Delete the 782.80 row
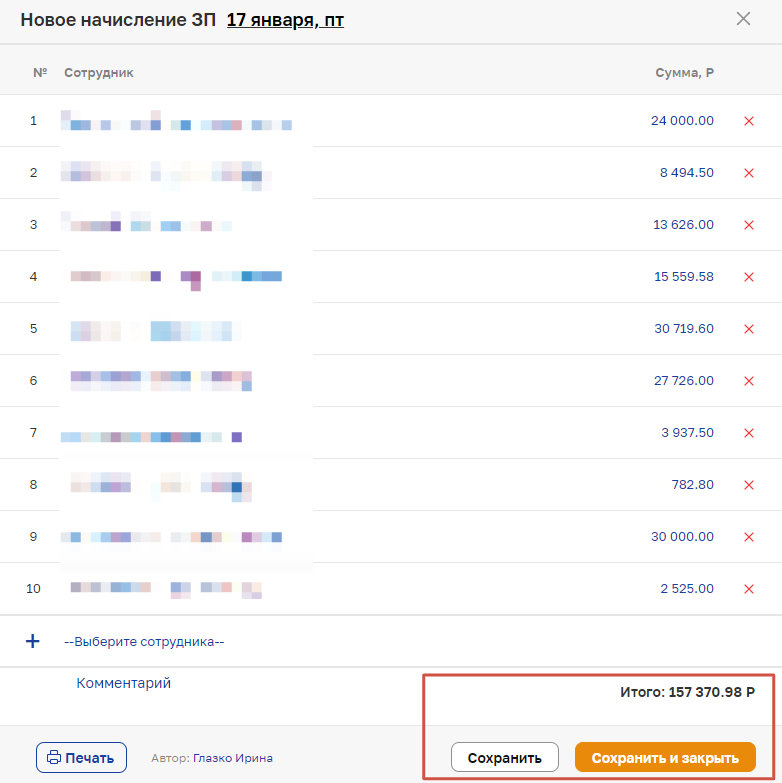The width and height of the screenshot is (782, 783). tap(748, 485)
